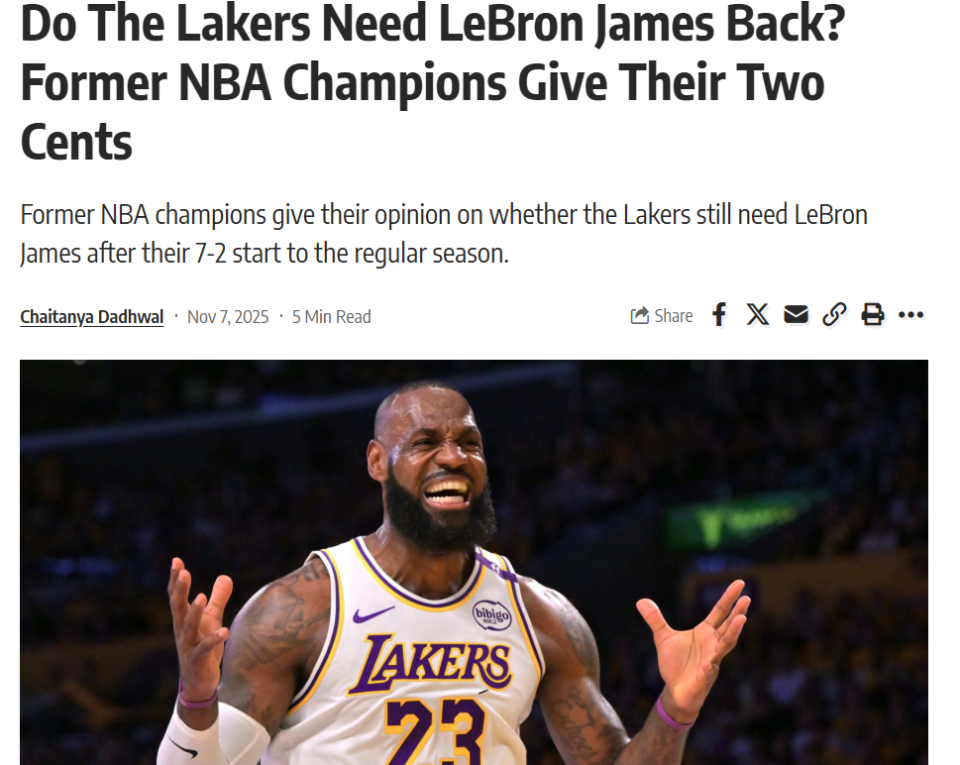Share the article on X
Viewport: 960px width, 765px height.
(757, 315)
